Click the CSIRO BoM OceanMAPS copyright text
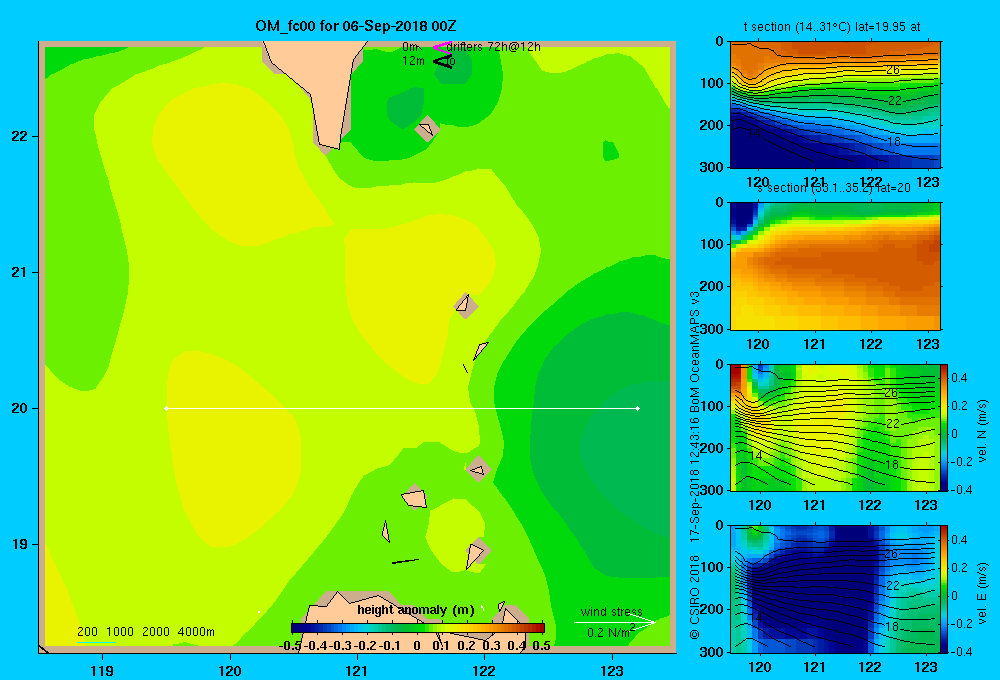 click(695, 466)
